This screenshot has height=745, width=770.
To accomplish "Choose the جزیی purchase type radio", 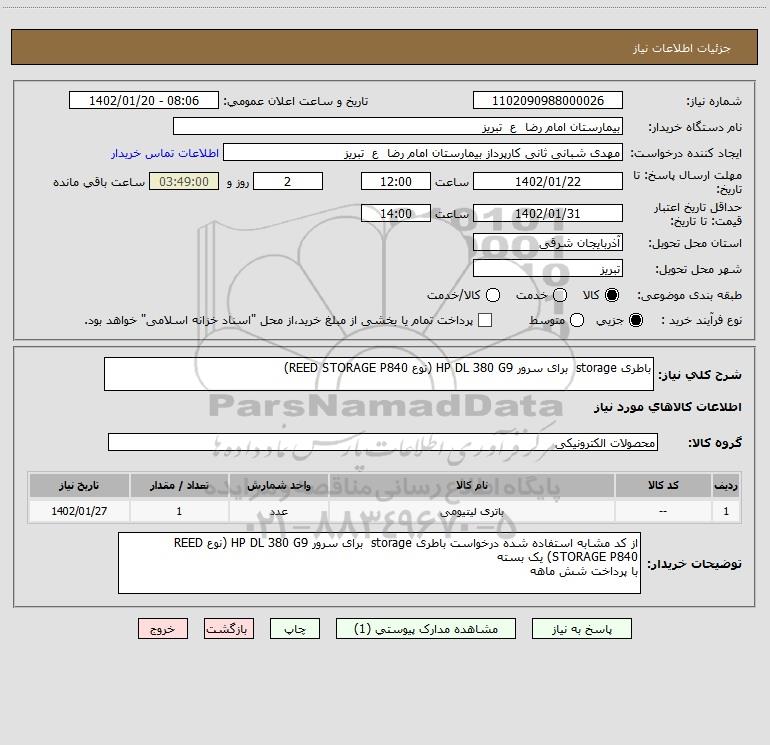I will [x=636, y=320].
